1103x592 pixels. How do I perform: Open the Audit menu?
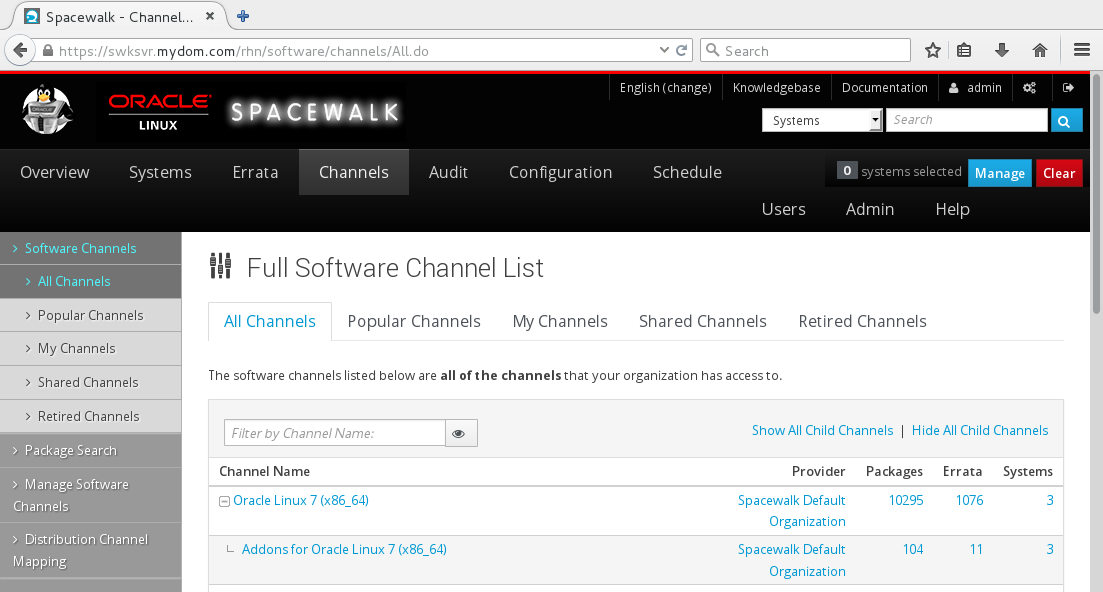(448, 172)
